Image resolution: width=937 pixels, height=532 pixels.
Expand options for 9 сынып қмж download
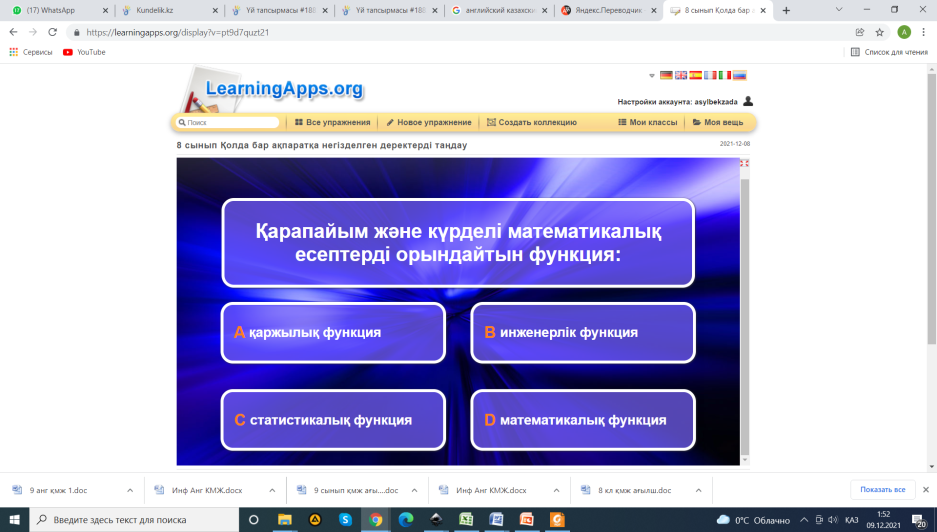click(x=414, y=490)
